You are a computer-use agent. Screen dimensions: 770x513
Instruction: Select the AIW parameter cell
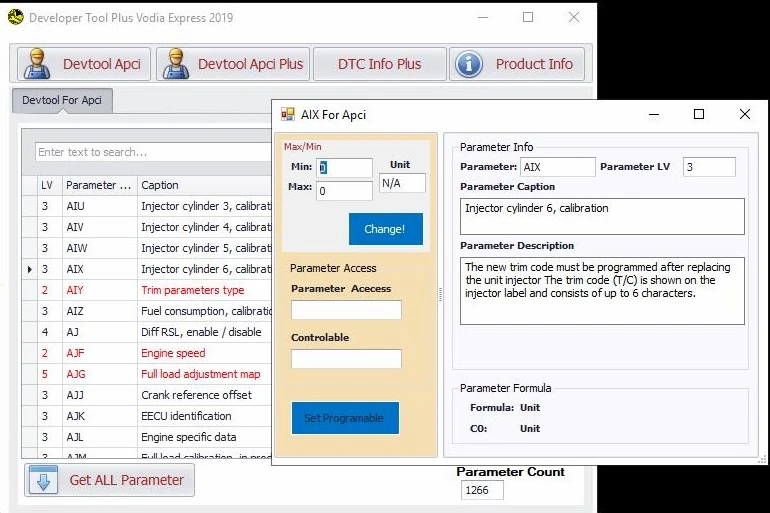[100, 248]
